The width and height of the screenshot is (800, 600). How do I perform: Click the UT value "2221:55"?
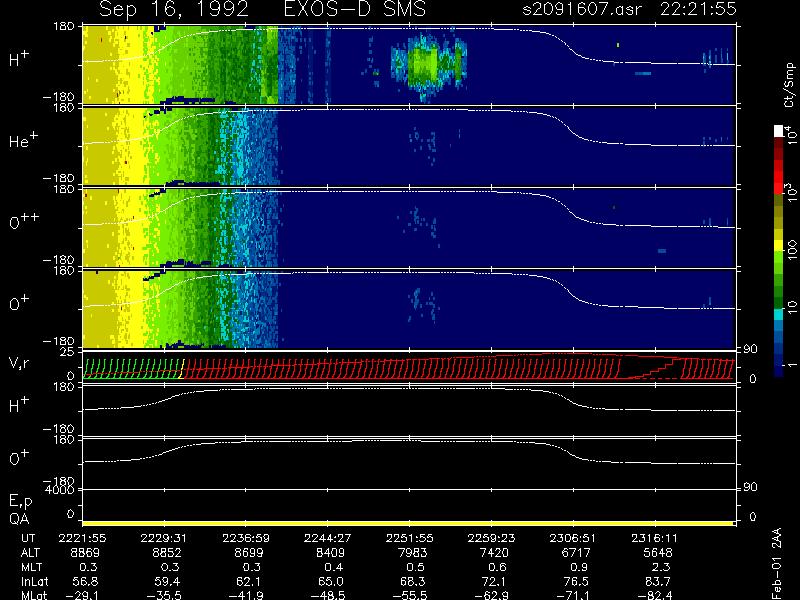point(83,538)
